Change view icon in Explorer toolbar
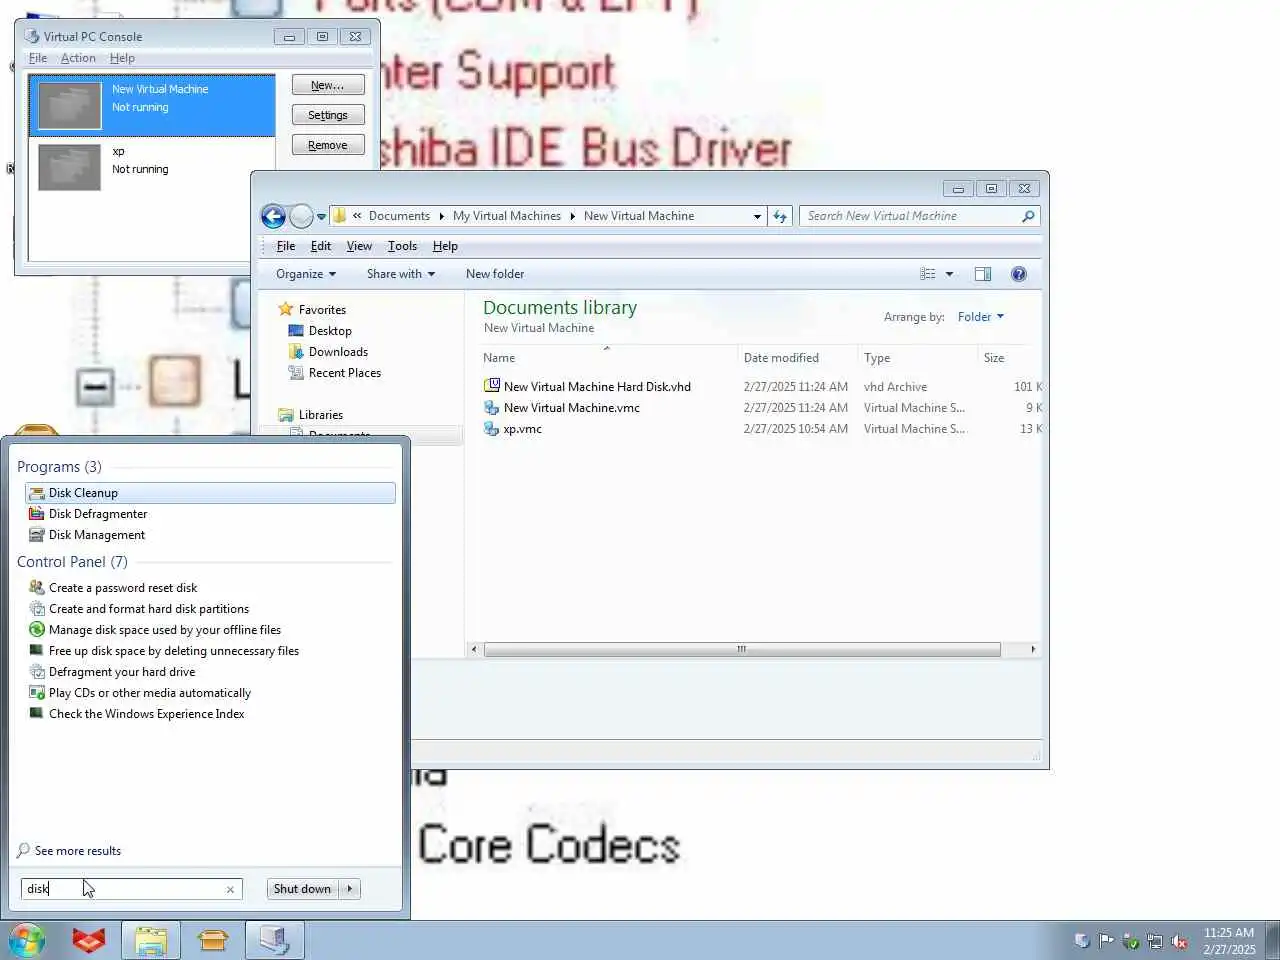1280x960 pixels. click(928, 274)
